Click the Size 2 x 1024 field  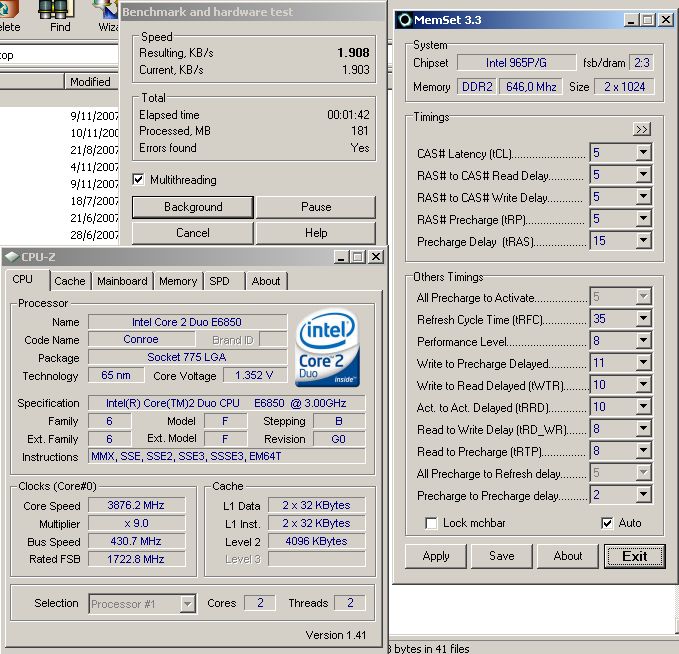pyautogui.click(x=624, y=87)
